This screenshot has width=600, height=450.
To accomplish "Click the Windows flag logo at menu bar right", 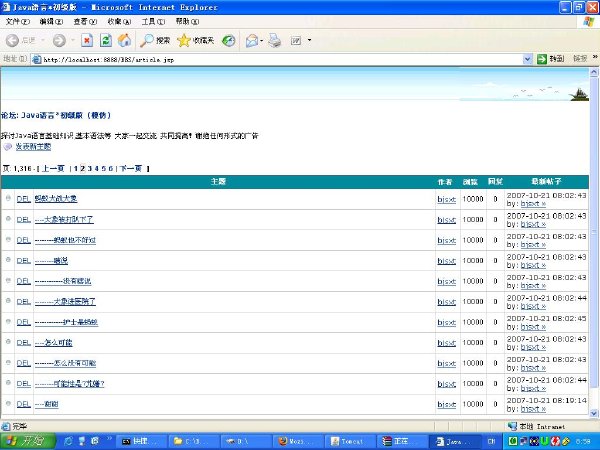I will tap(588, 22).
